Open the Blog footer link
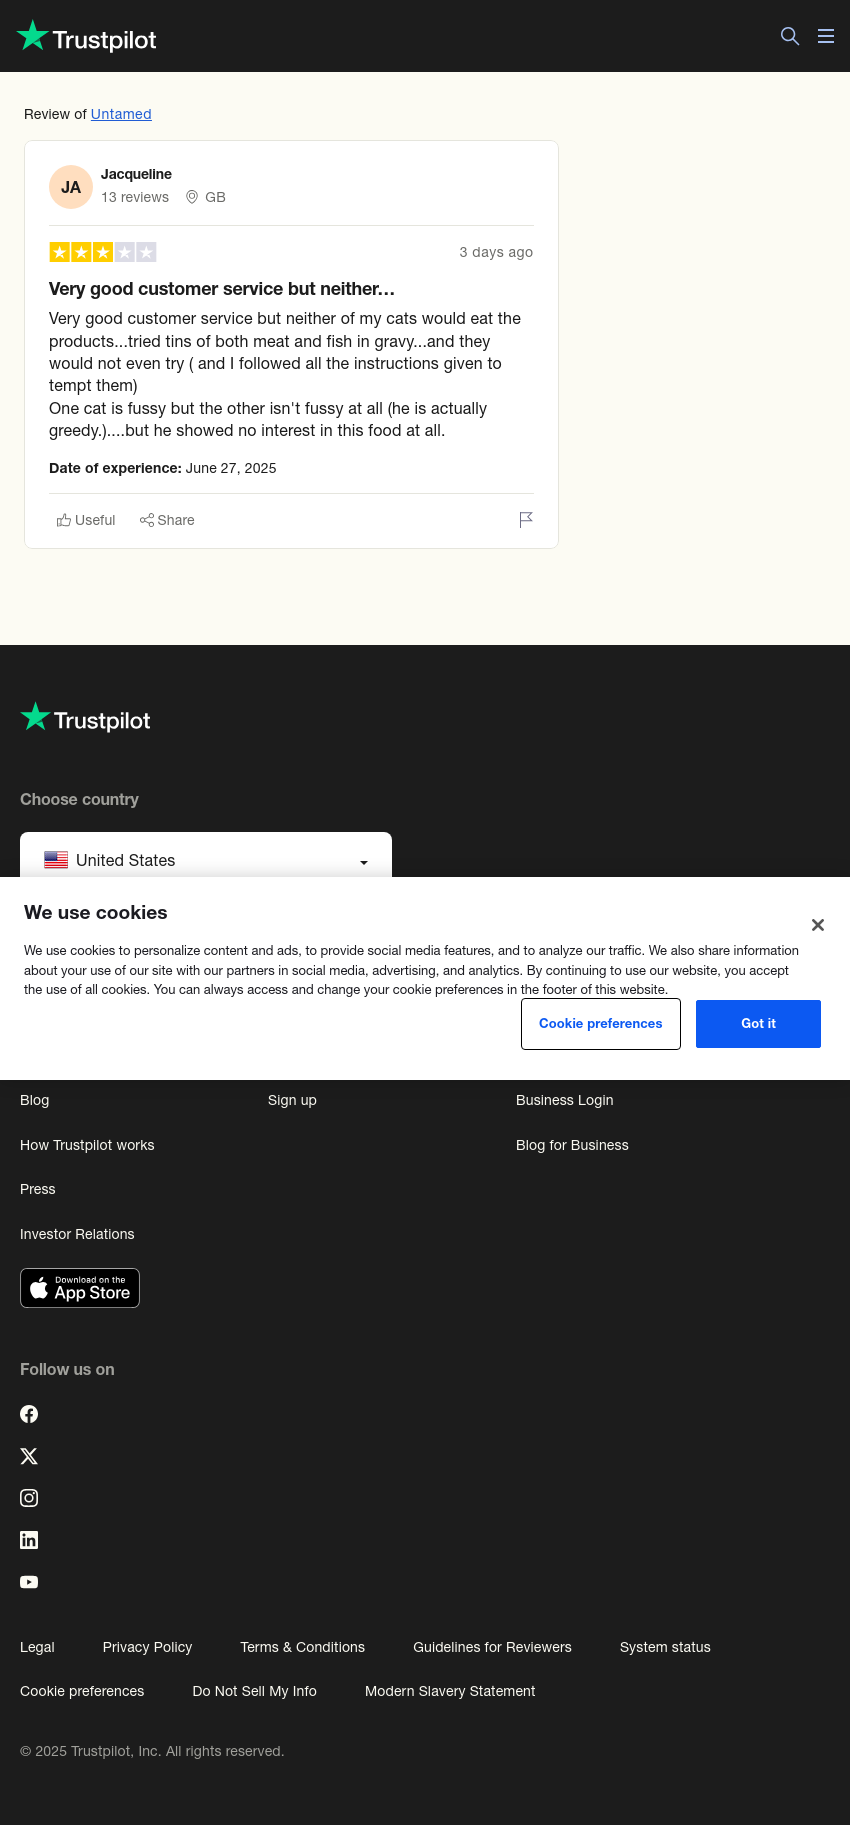The width and height of the screenshot is (850, 1825). point(35,1100)
